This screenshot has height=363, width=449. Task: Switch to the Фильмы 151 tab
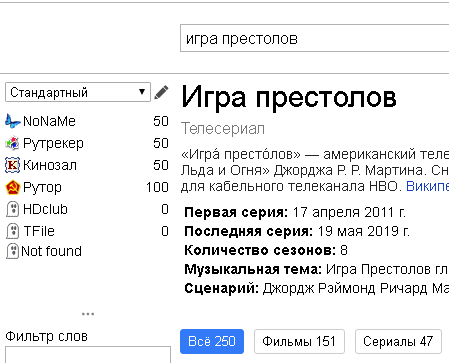pos(299,341)
